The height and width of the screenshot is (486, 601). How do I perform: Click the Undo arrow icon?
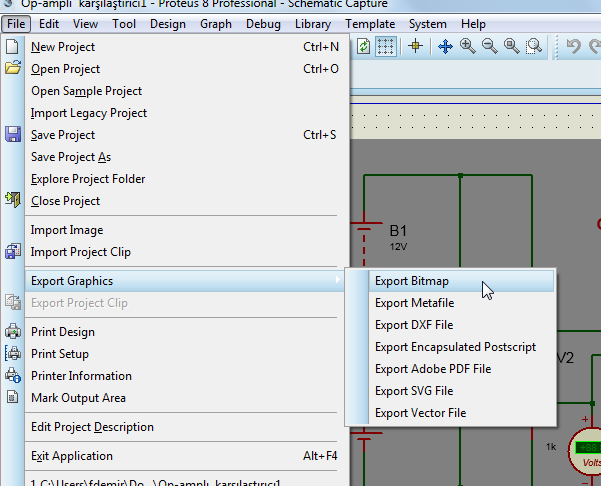click(573, 46)
